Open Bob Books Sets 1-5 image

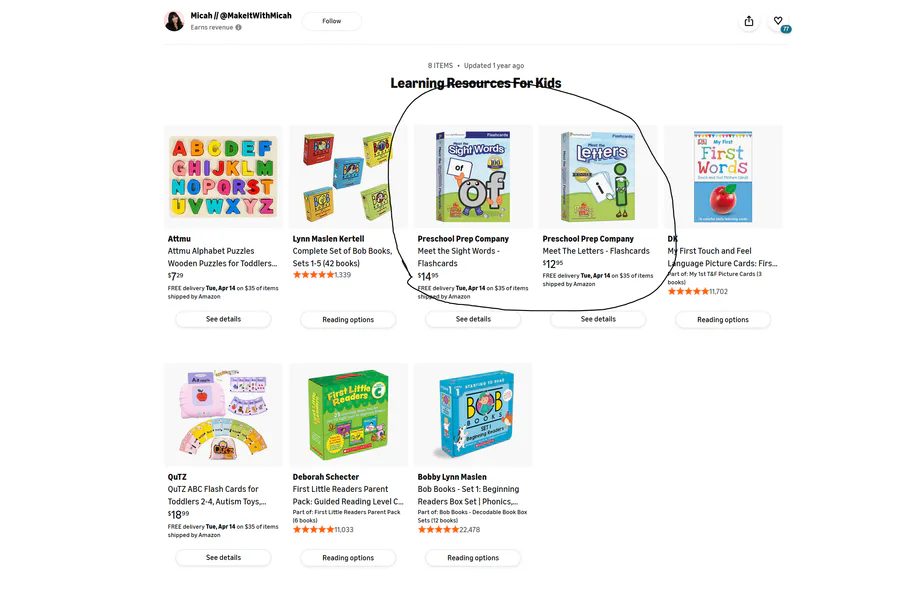click(x=348, y=177)
